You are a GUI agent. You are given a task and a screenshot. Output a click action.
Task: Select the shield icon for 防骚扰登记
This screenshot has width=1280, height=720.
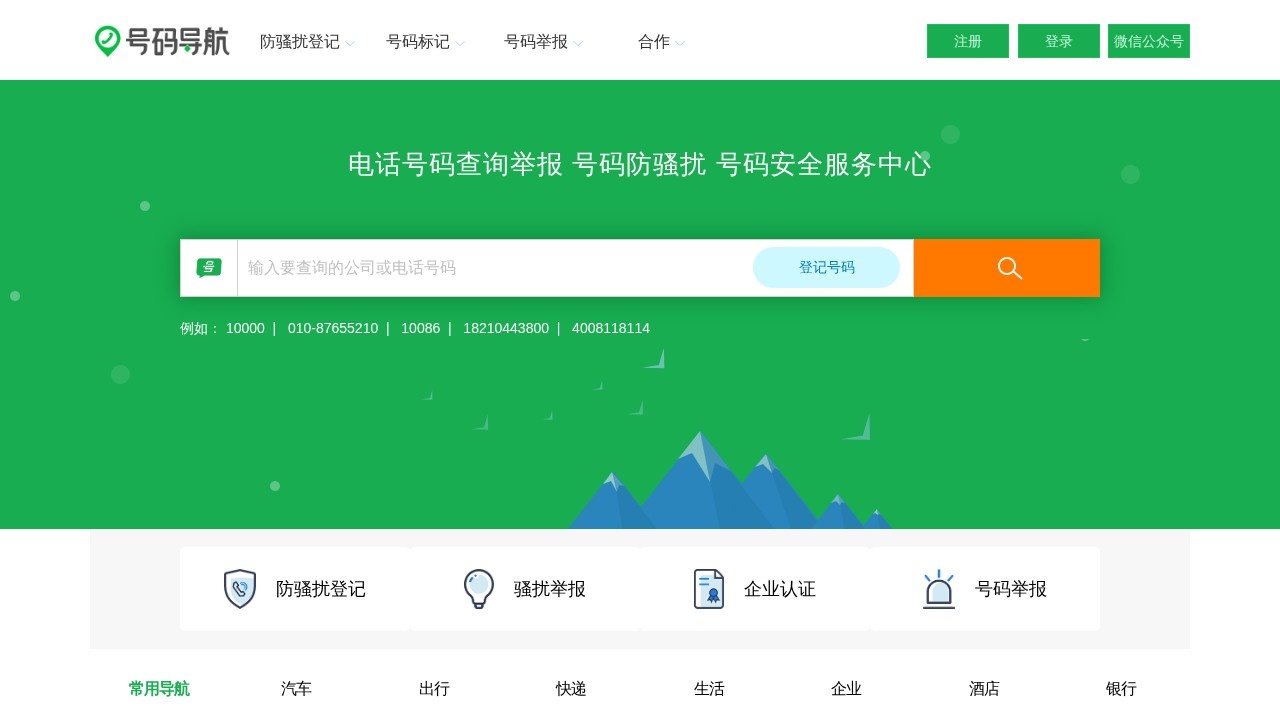[239, 588]
